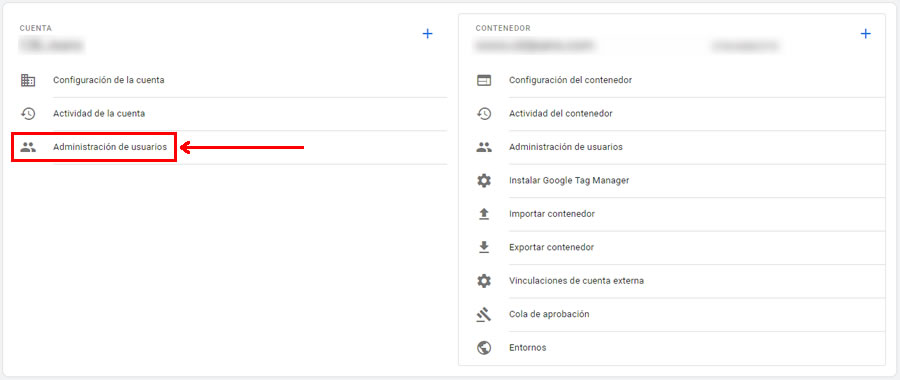This screenshot has width=900, height=380.
Task: Click the CUENTA section heading
Action: coord(36,28)
